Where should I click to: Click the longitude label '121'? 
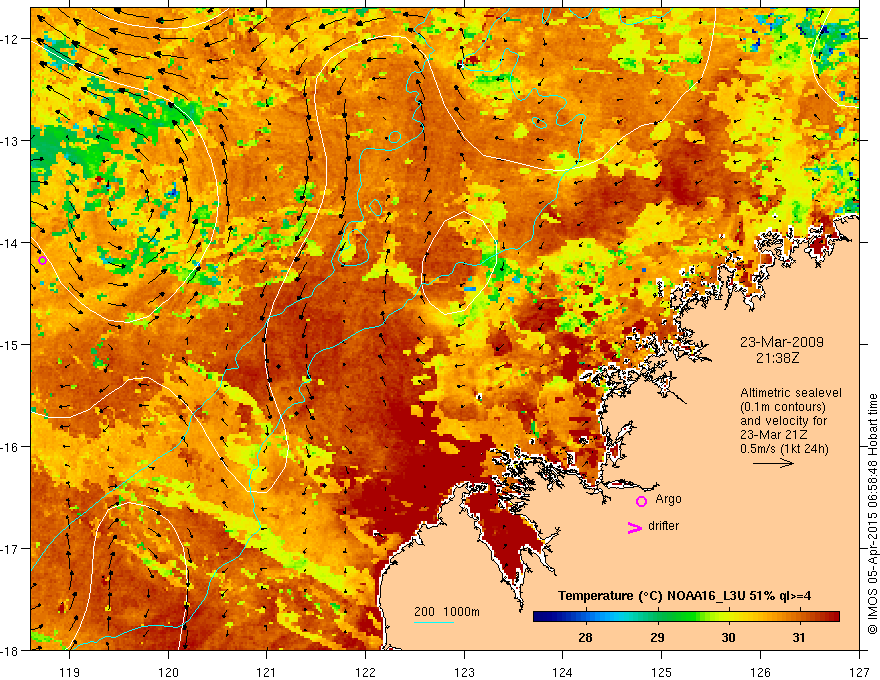click(x=267, y=672)
